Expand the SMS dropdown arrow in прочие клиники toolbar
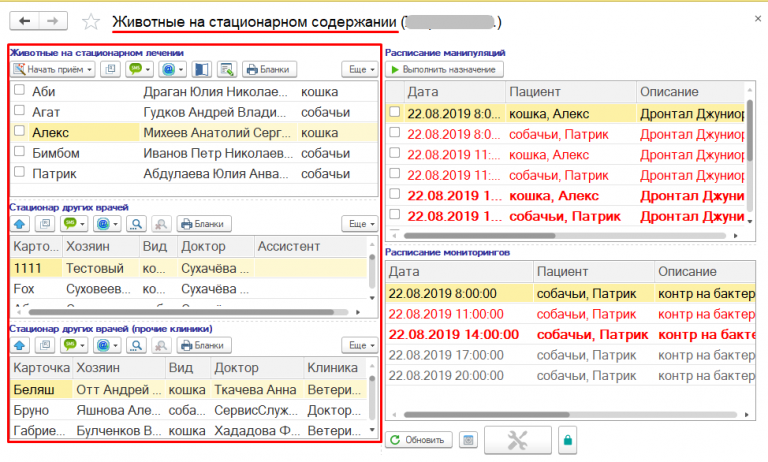This screenshot has height=462, width=768. click(82, 346)
